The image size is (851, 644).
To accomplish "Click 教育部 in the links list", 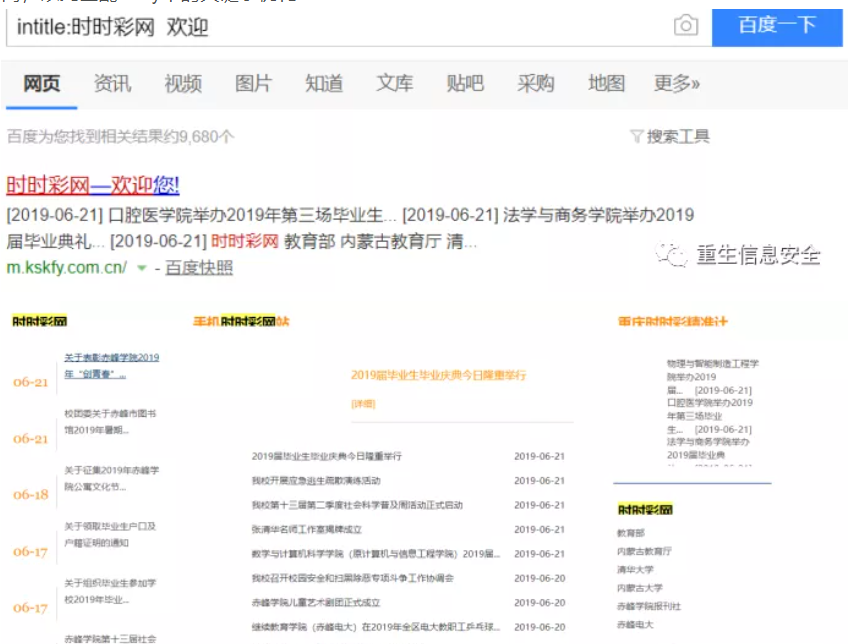I will (631, 533).
